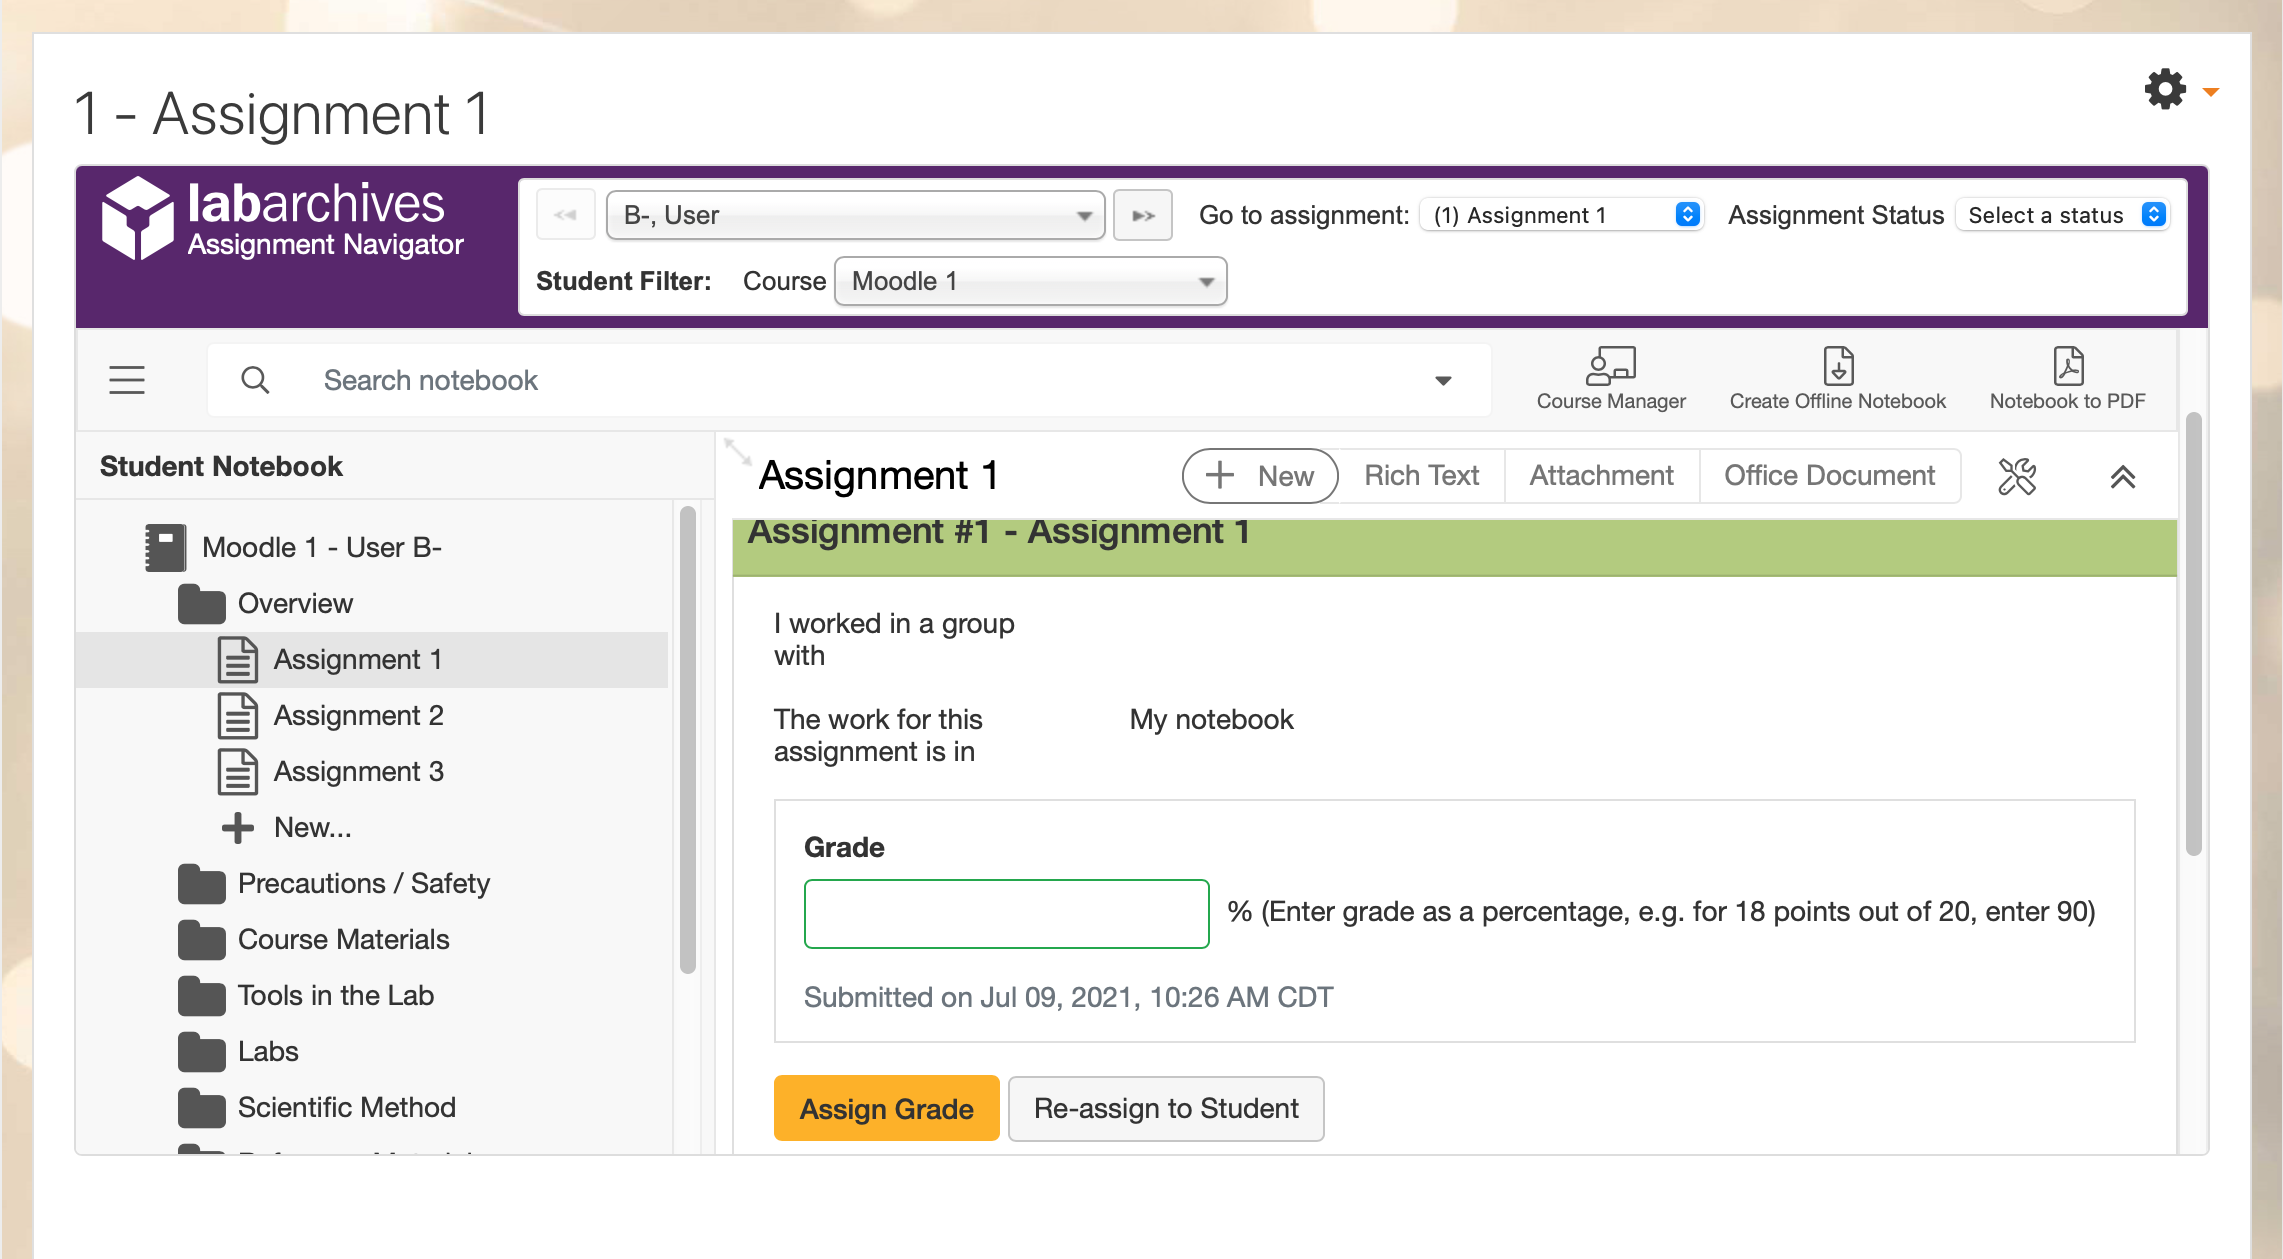Open the Go to assignment dropdown

tap(1561, 215)
